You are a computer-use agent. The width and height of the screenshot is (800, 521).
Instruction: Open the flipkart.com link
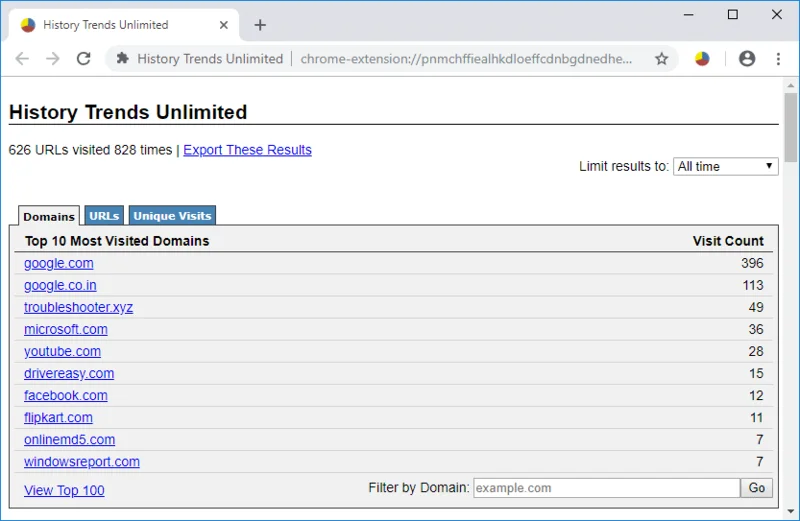pos(58,417)
